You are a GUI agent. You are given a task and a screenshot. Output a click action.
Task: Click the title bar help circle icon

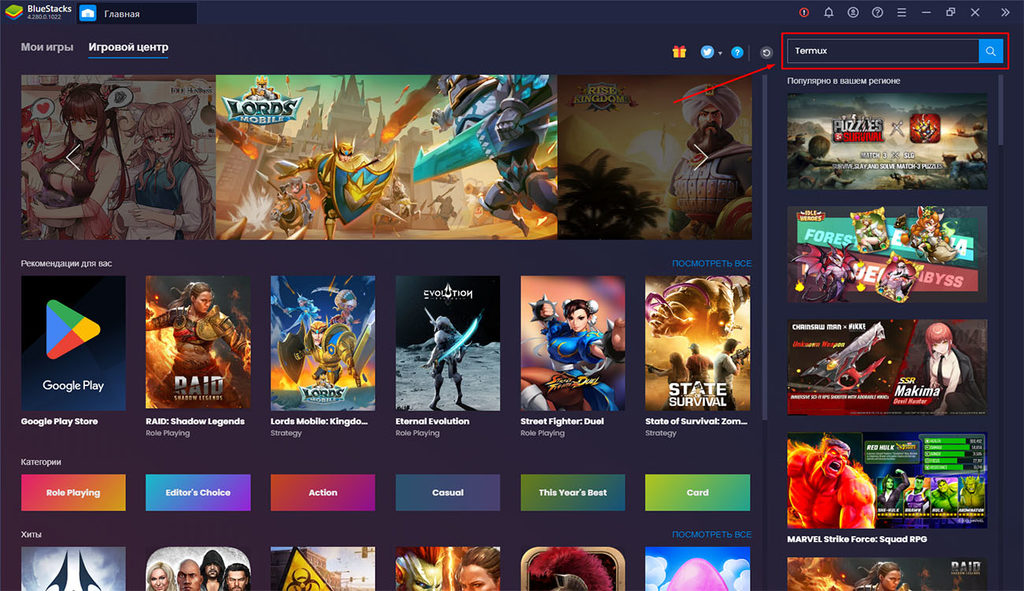click(877, 12)
